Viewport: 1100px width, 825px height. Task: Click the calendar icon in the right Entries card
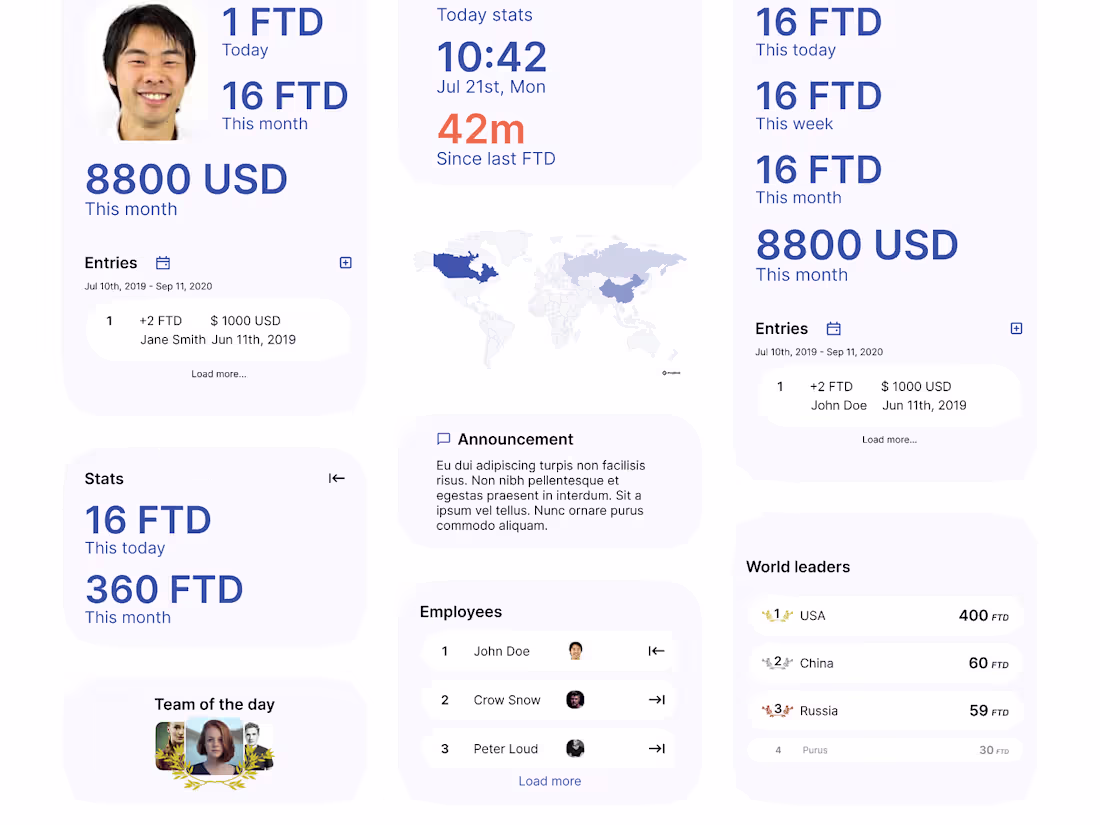coord(834,328)
